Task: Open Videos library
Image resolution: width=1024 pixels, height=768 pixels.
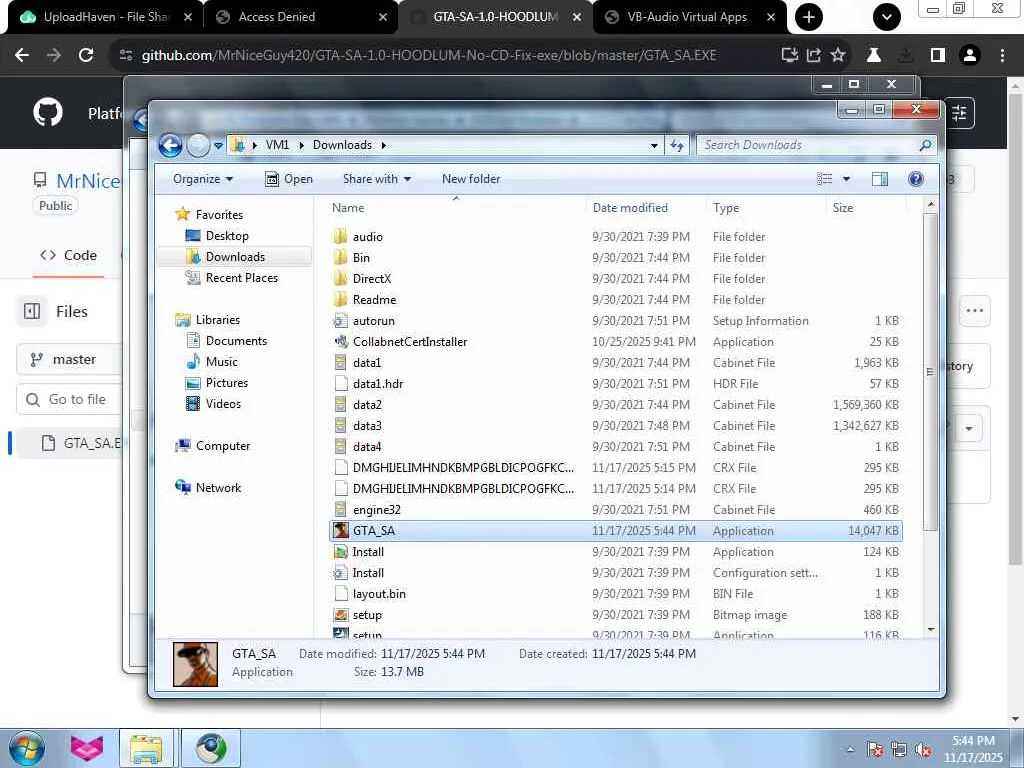Action: coord(214,404)
